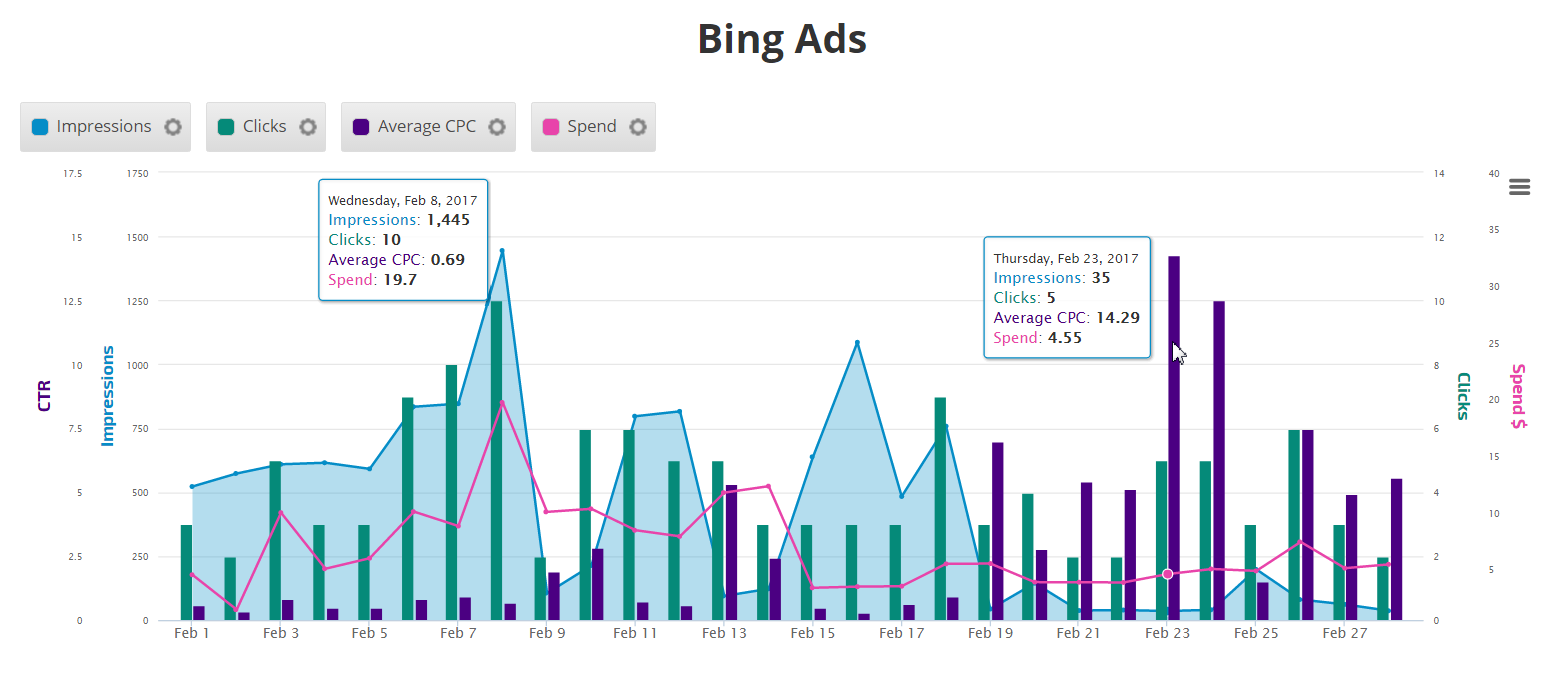
Task: Click the purple Average CPC bar on Feb 24
Action: point(1219,460)
